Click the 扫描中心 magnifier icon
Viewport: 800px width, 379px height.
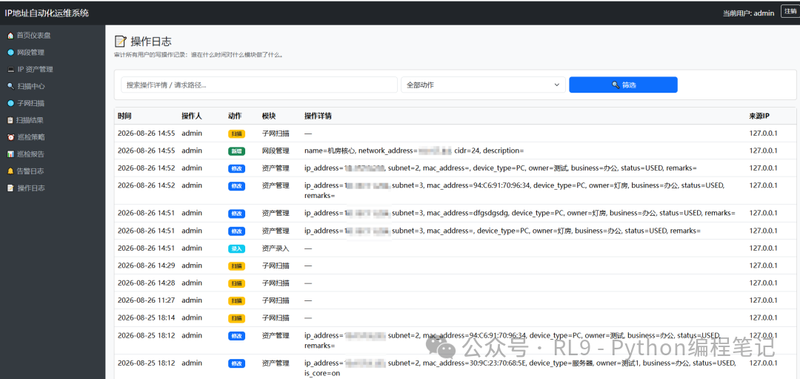[10, 87]
